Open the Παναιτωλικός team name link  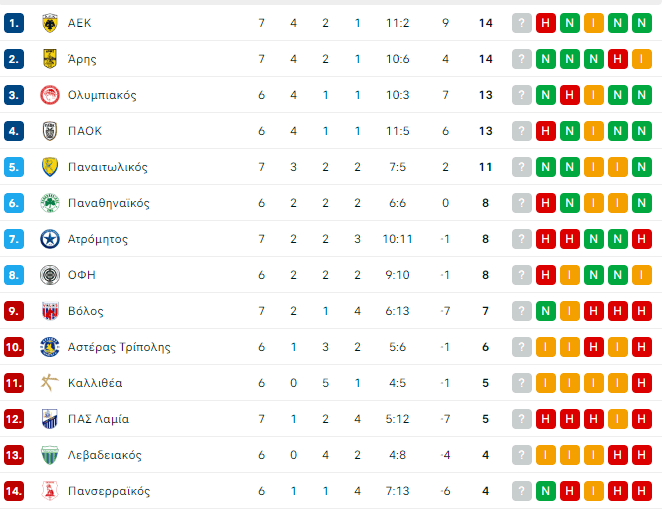tap(108, 167)
